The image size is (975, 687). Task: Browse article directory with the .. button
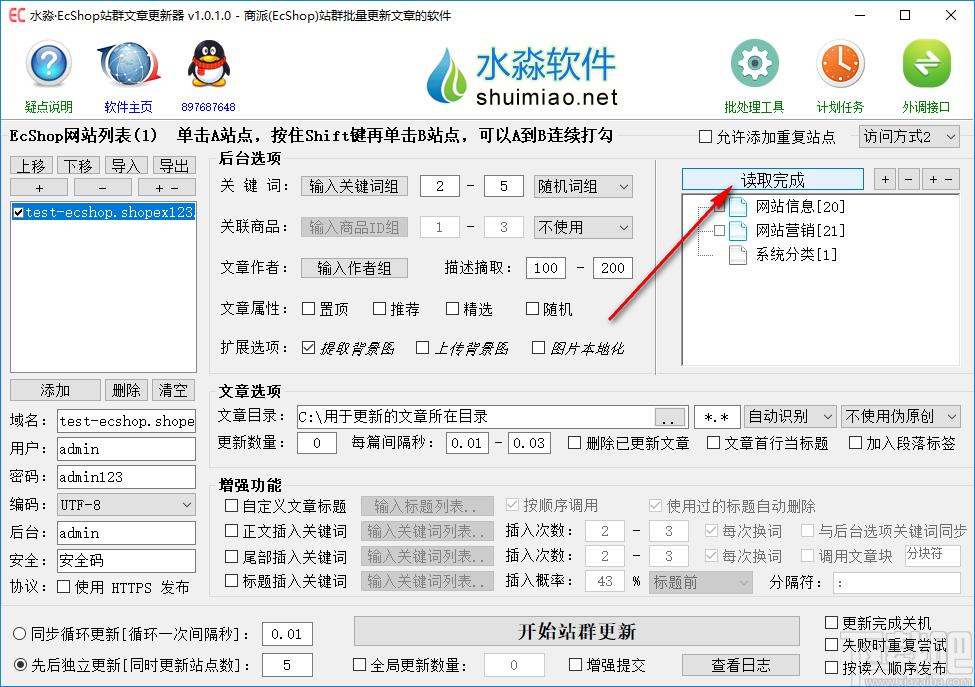click(x=670, y=417)
